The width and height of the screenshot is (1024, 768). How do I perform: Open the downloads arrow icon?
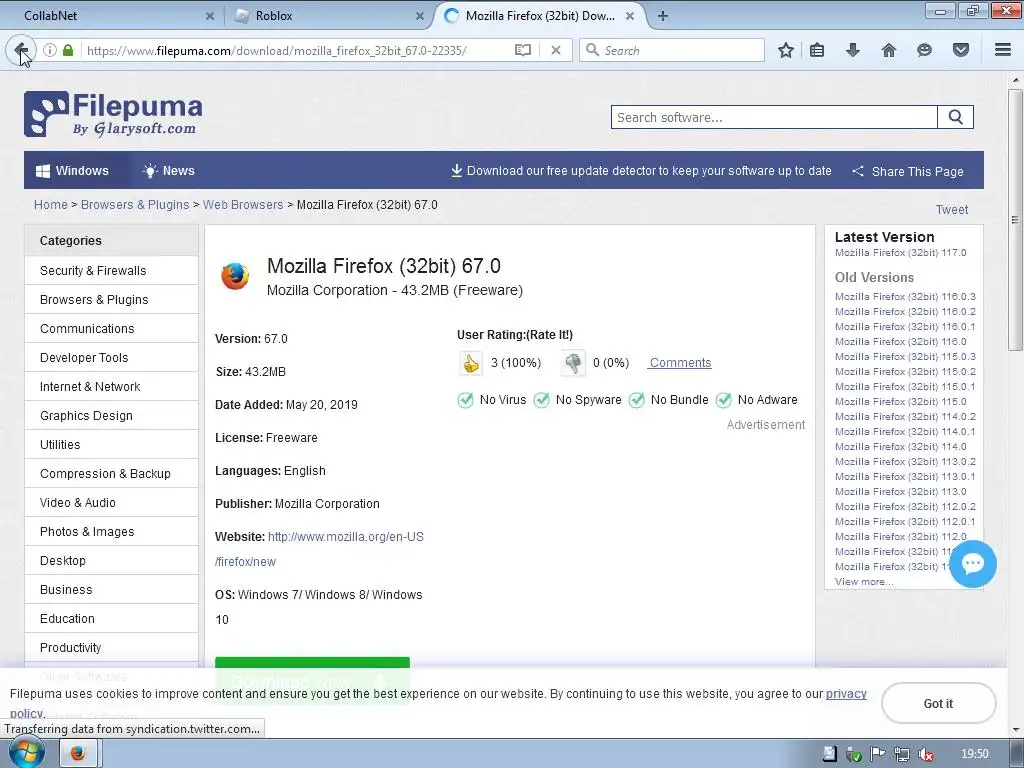click(853, 50)
